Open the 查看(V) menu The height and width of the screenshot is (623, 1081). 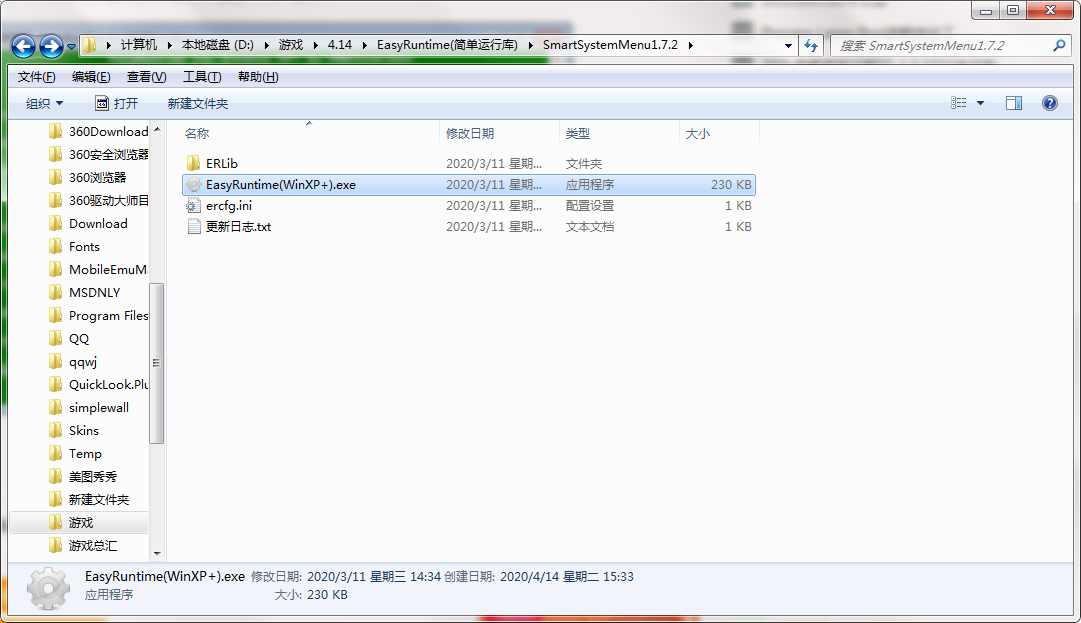[146, 76]
